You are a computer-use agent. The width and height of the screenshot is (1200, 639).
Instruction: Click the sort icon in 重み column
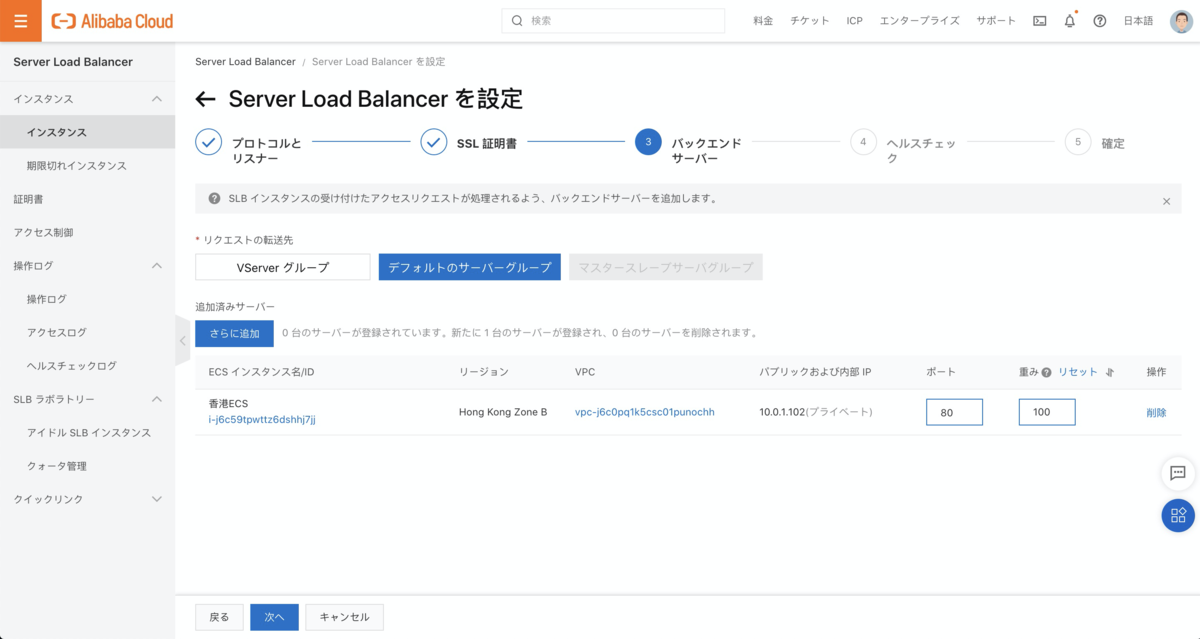click(x=1110, y=372)
